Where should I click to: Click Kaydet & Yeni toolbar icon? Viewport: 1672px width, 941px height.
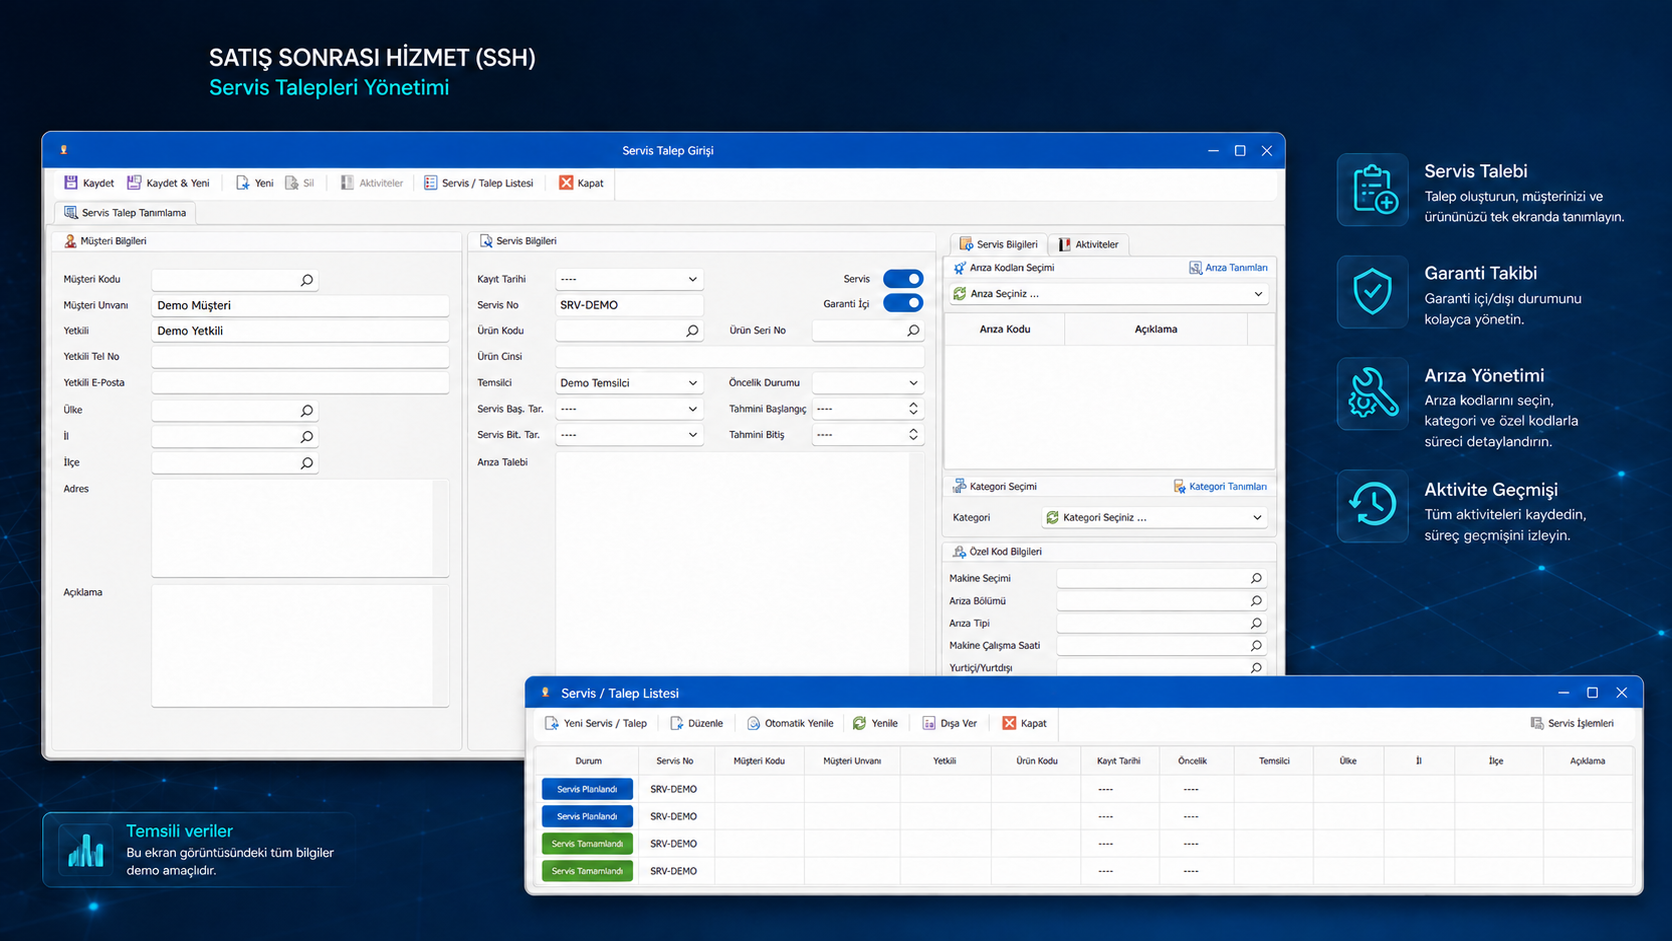134,183
